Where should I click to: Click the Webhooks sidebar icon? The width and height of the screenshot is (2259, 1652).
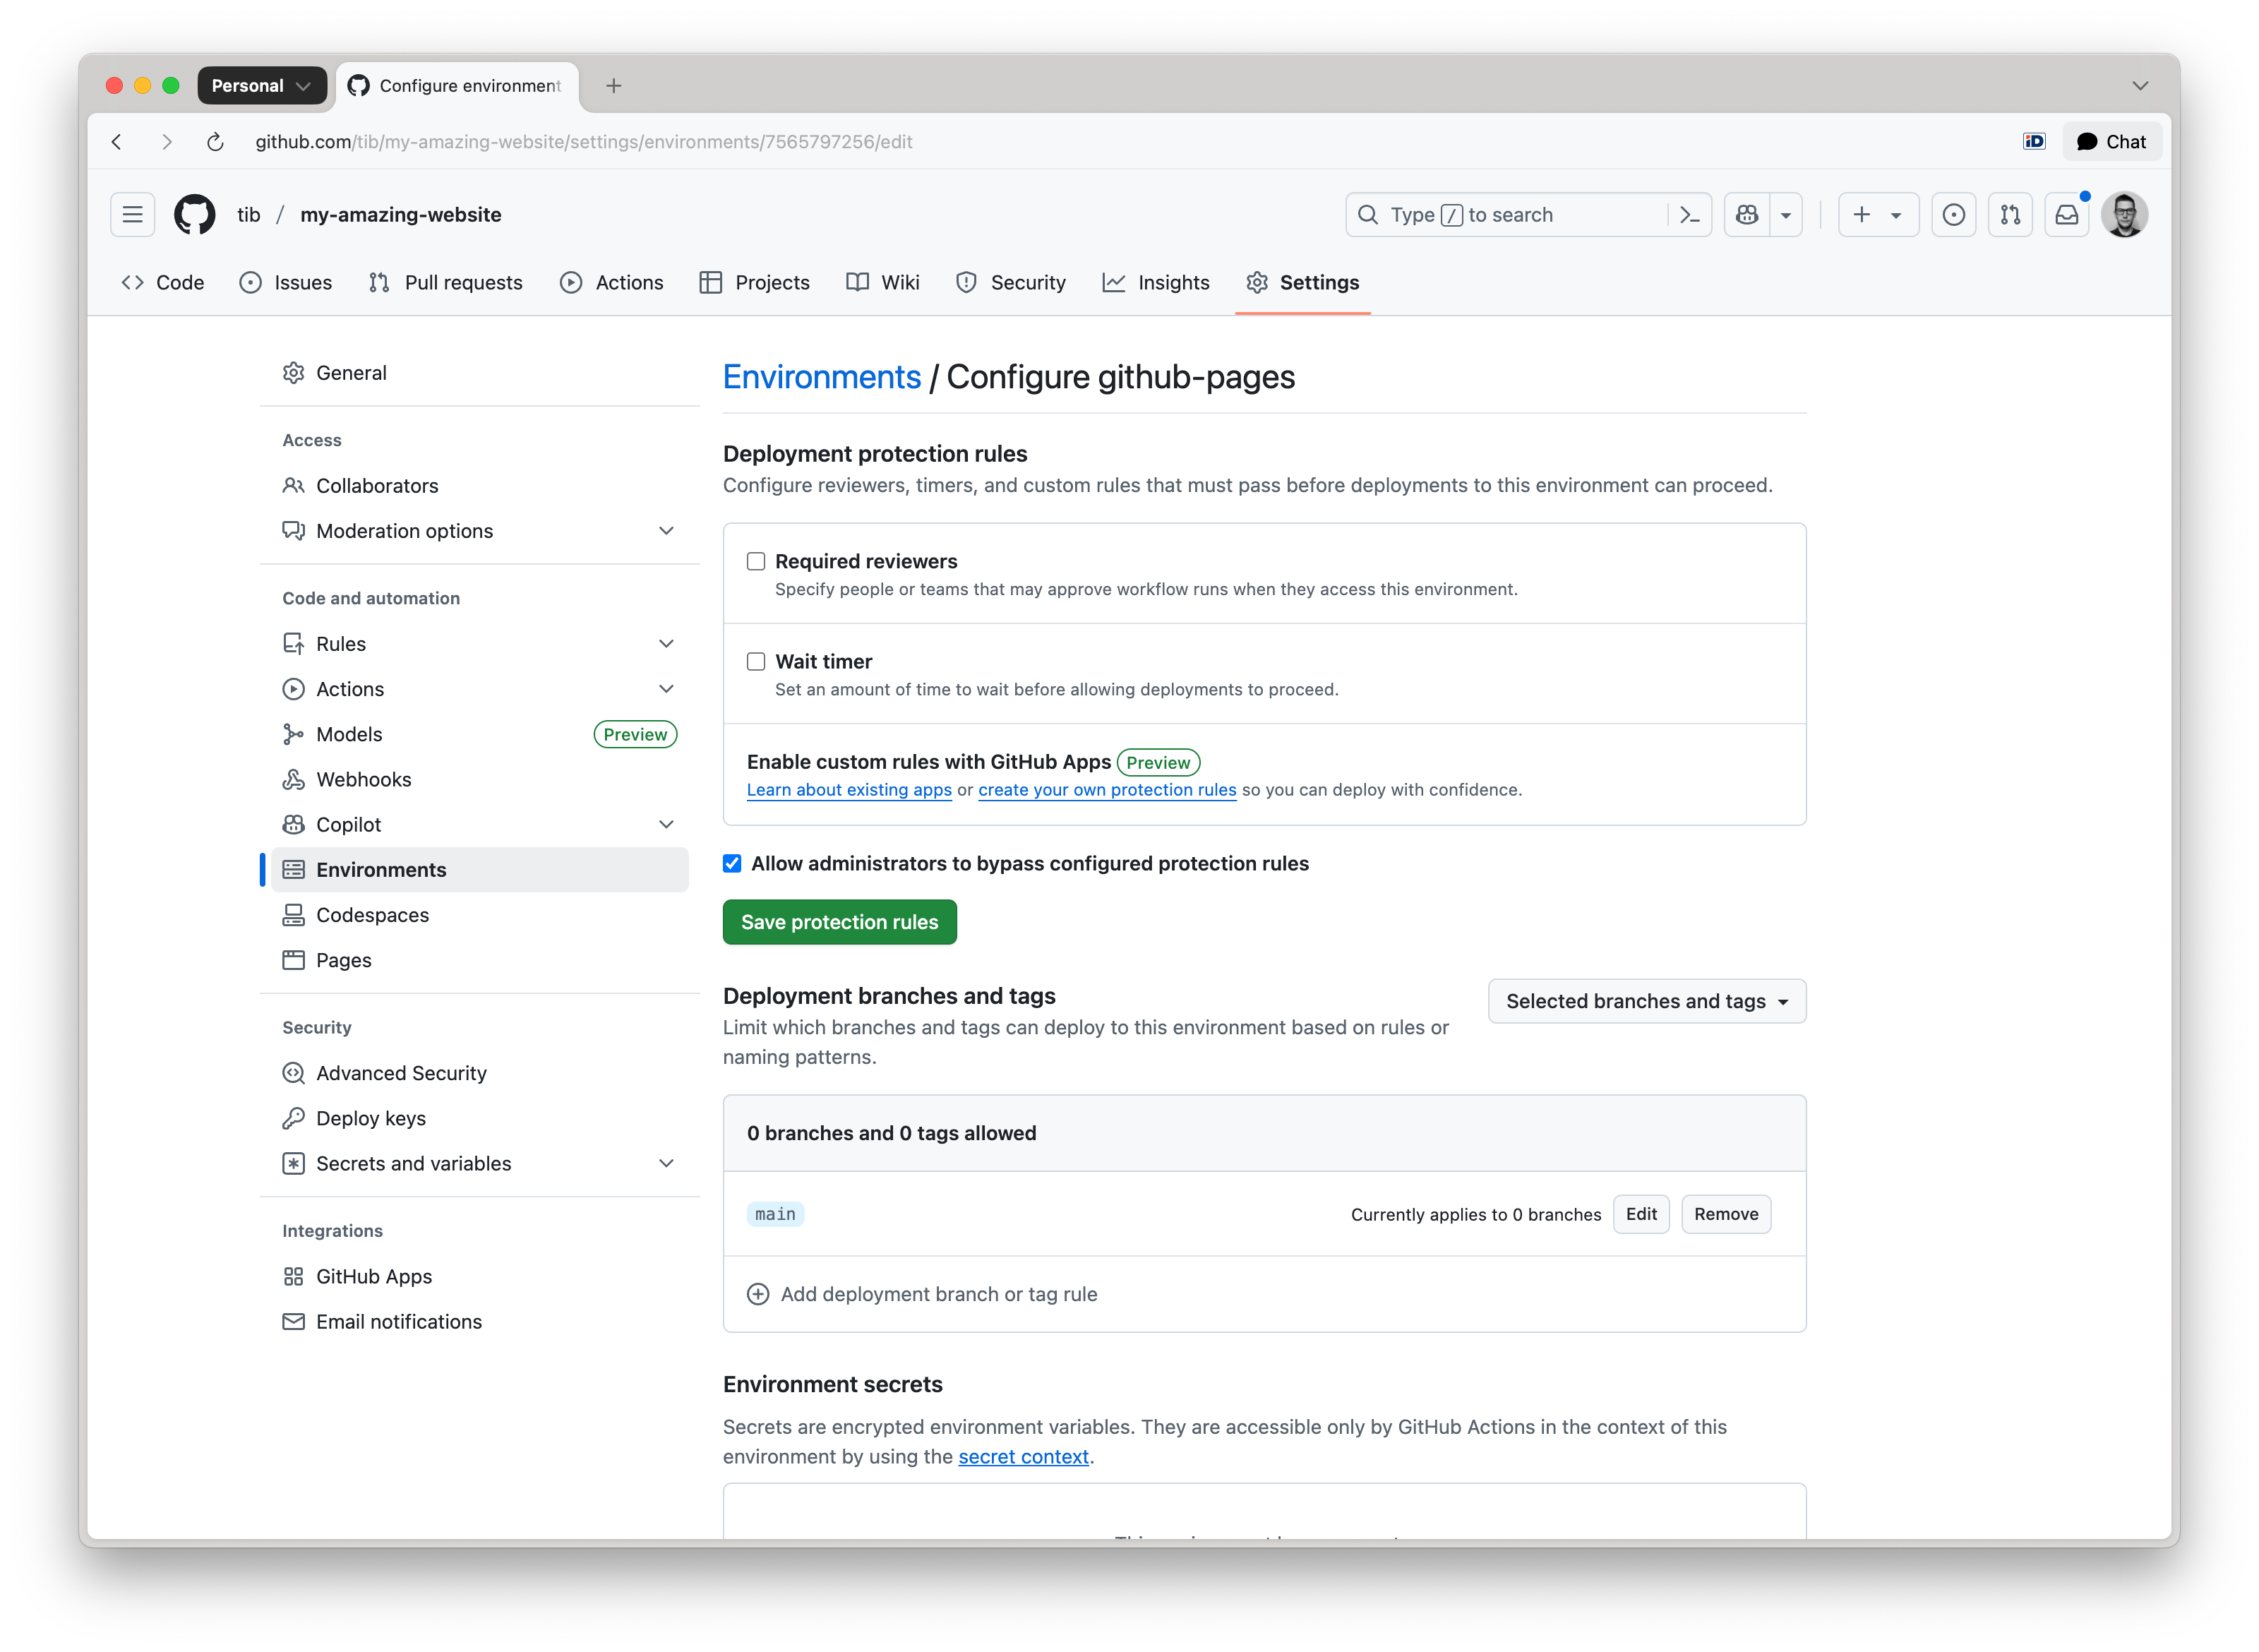pyautogui.click(x=293, y=780)
